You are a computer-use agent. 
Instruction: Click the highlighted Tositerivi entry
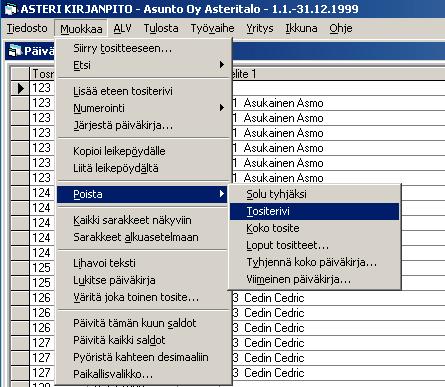(314, 211)
